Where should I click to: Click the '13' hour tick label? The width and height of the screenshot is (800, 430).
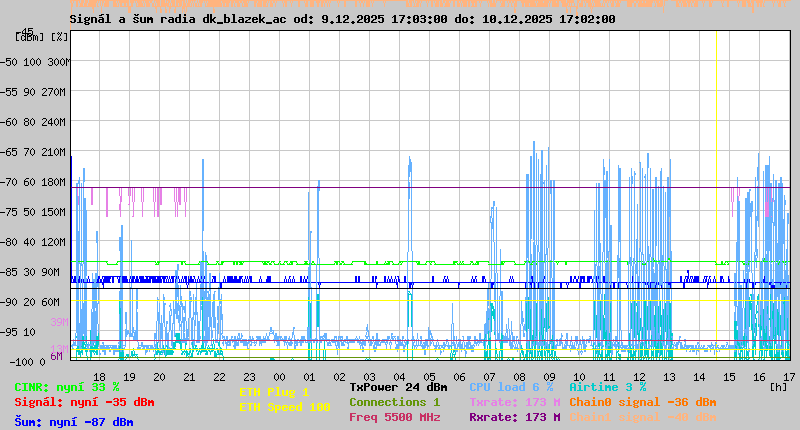click(669, 377)
